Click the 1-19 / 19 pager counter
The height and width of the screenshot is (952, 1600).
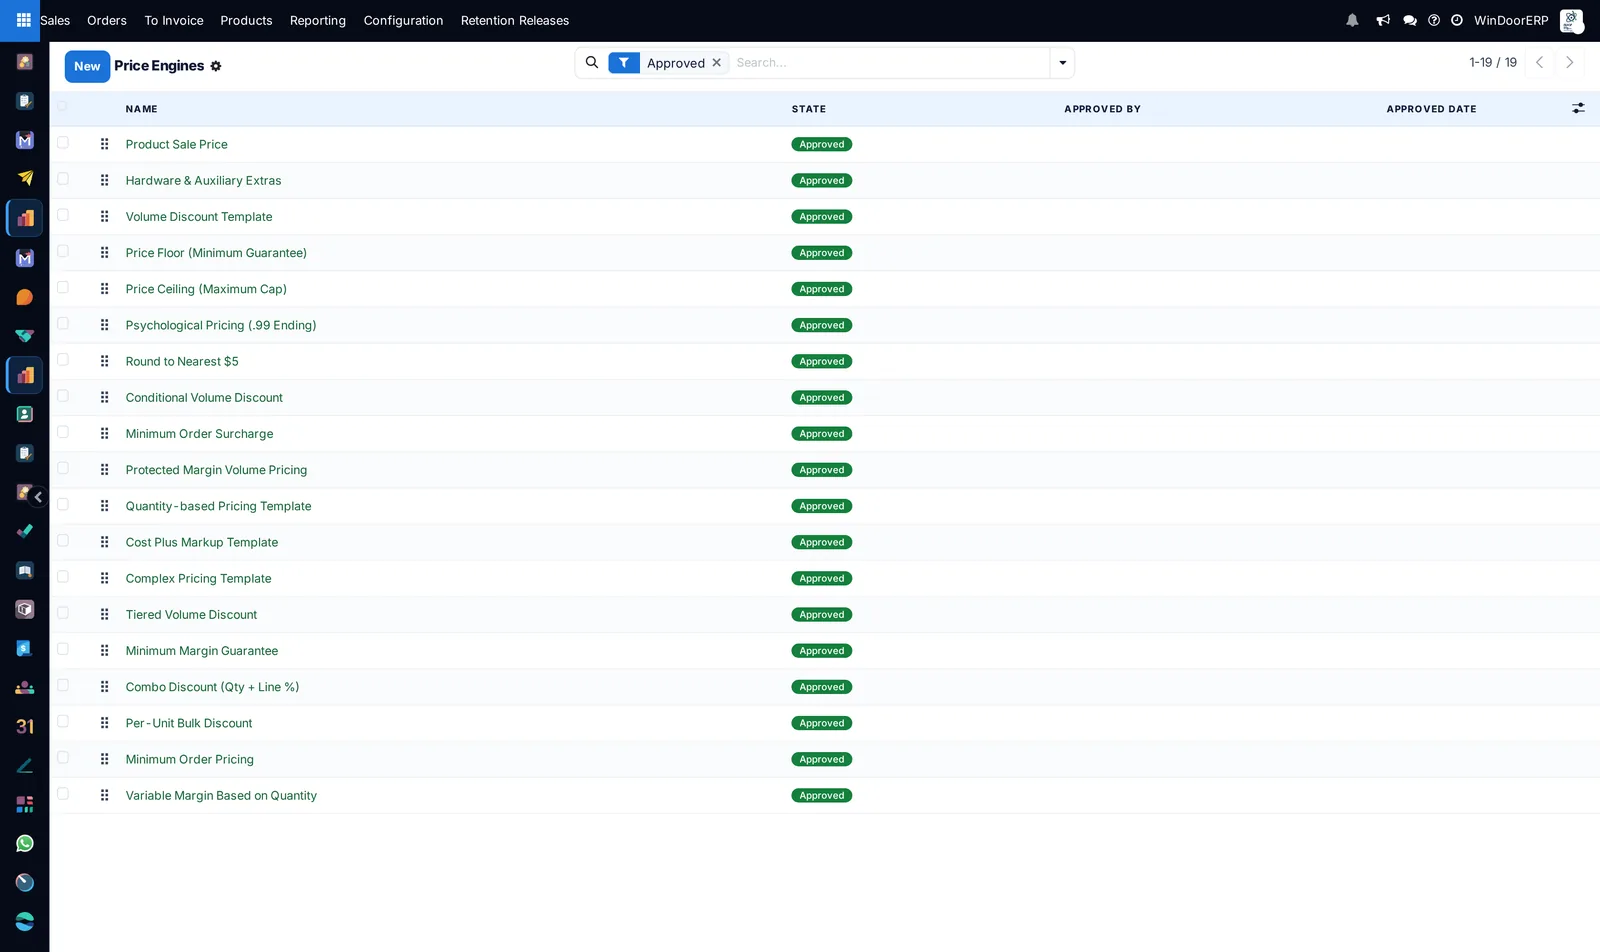1493,62
